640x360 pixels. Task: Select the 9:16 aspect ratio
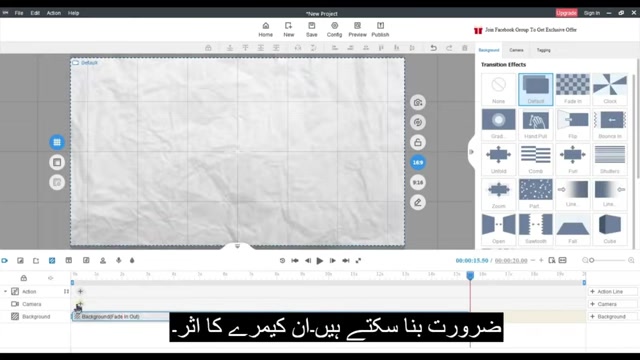(x=418, y=182)
